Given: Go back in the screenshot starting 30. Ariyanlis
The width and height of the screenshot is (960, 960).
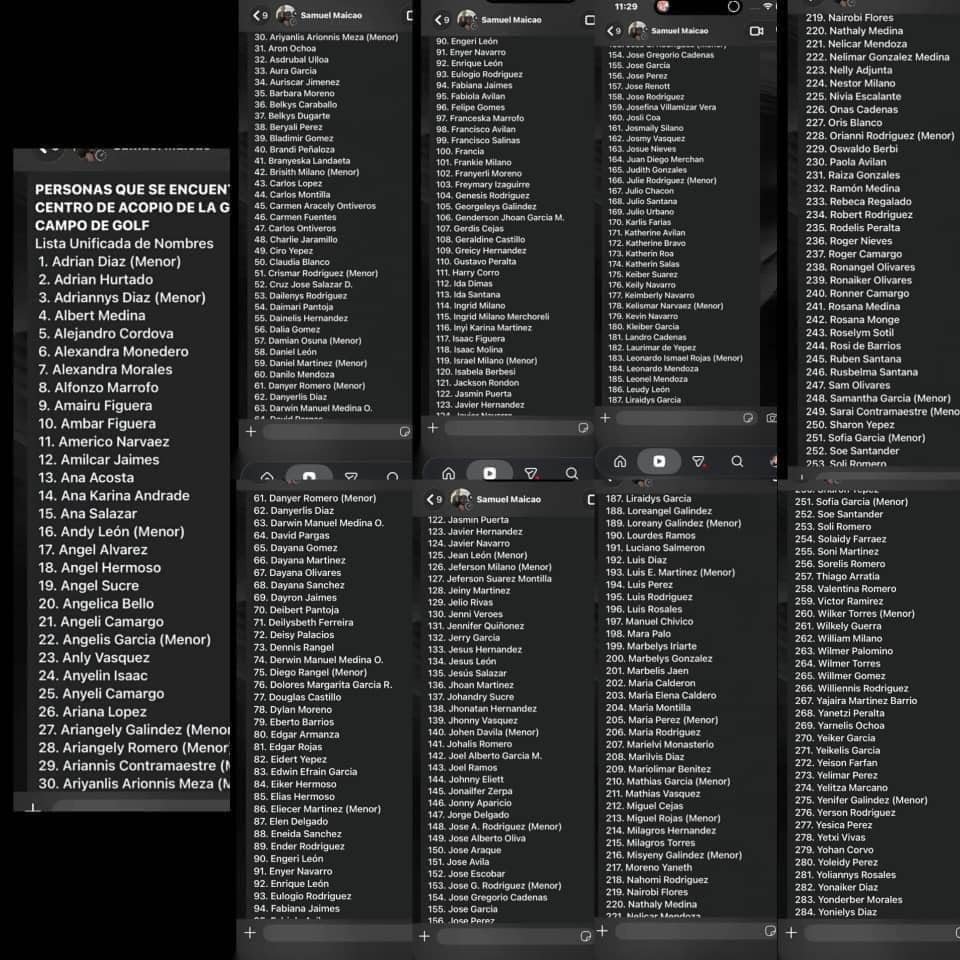Looking at the screenshot, I should click(x=257, y=16).
